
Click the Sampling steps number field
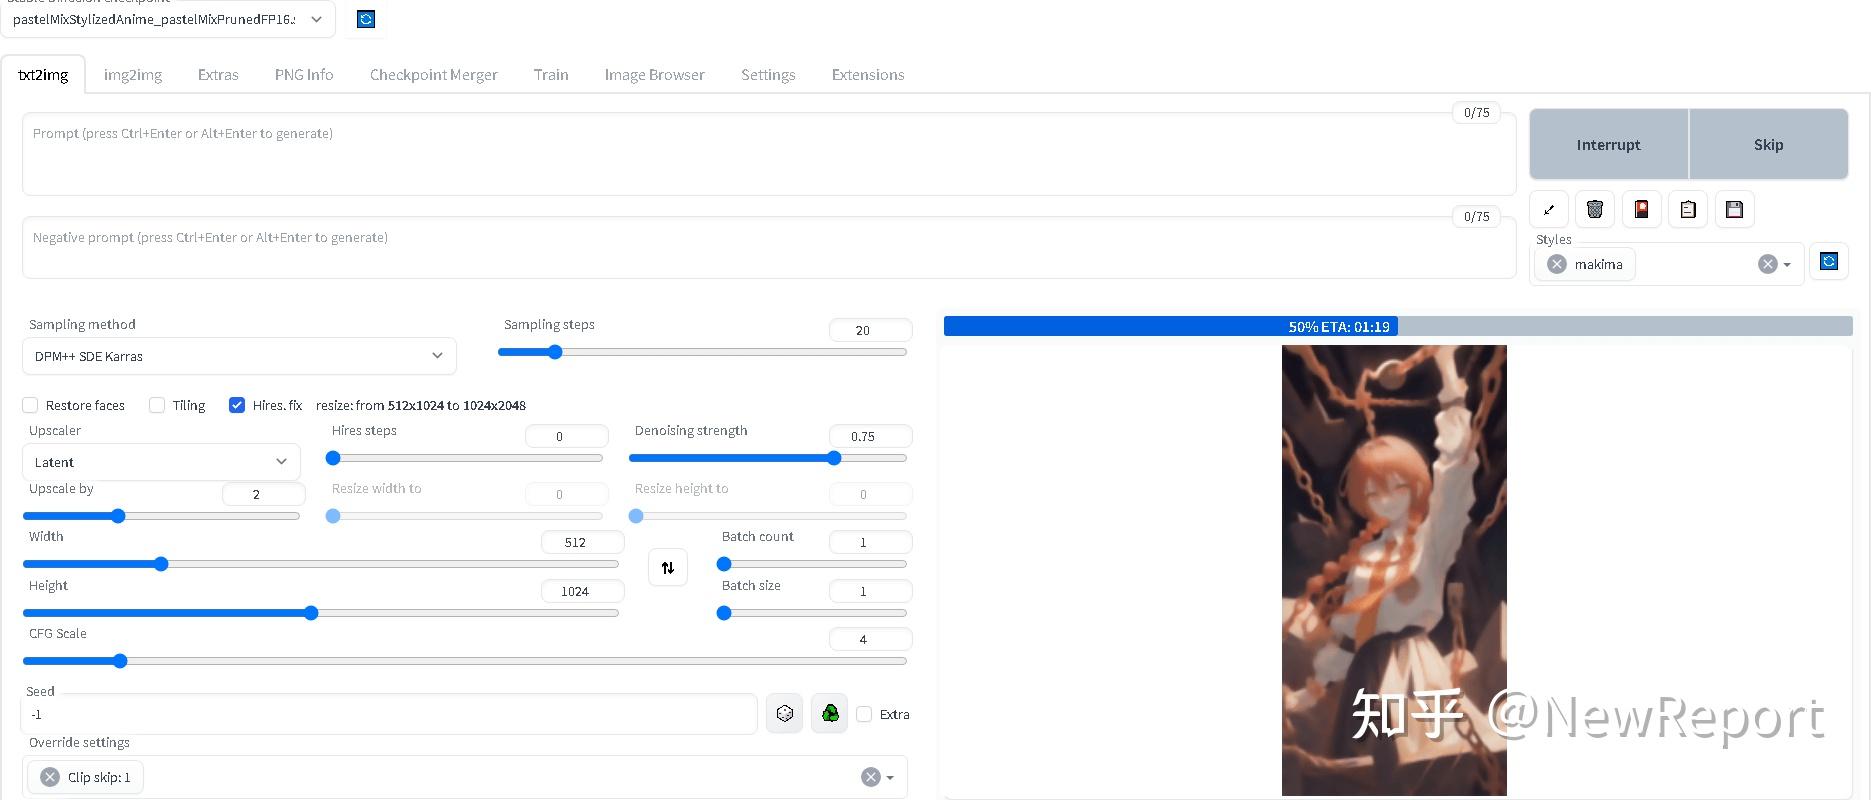[870, 330]
